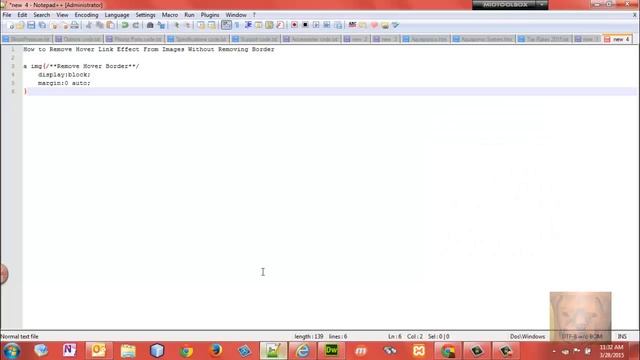Open Outlook from the taskbar
This screenshot has height=360, width=640.
click(x=99, y=351)
